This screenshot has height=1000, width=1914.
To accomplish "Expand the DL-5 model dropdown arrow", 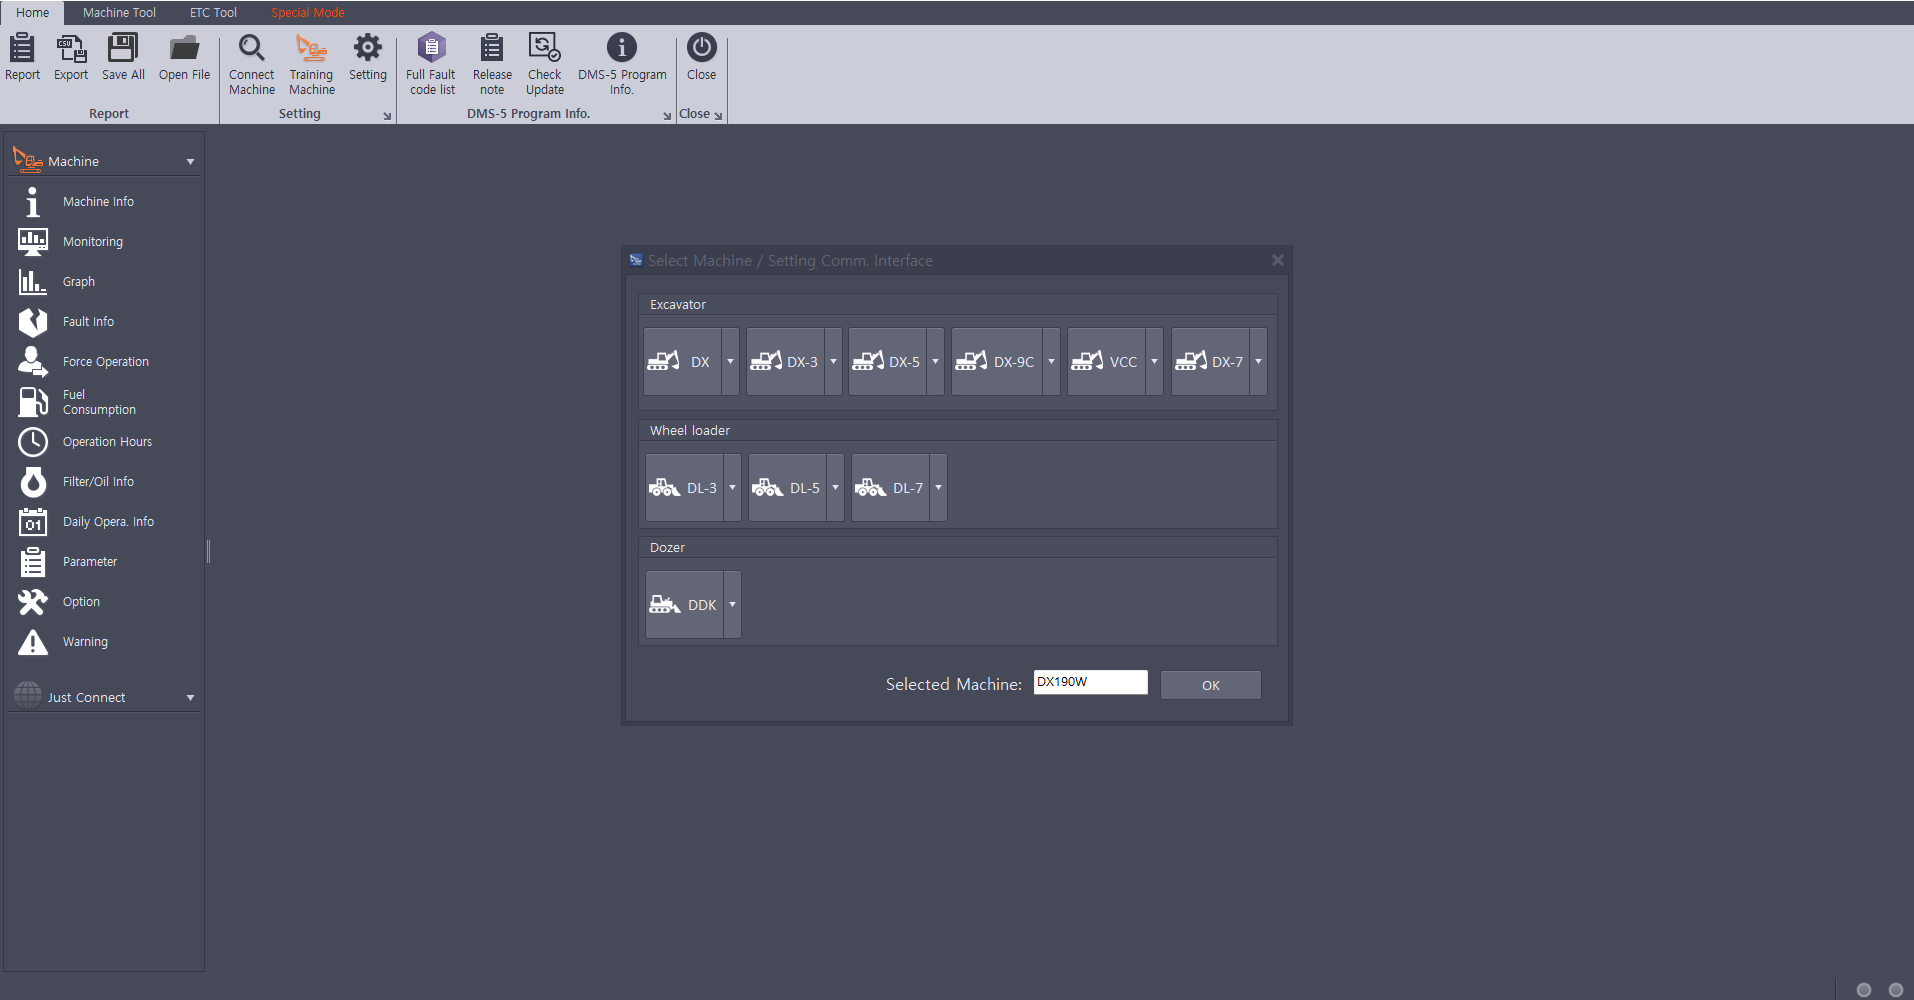I will 836,488.
